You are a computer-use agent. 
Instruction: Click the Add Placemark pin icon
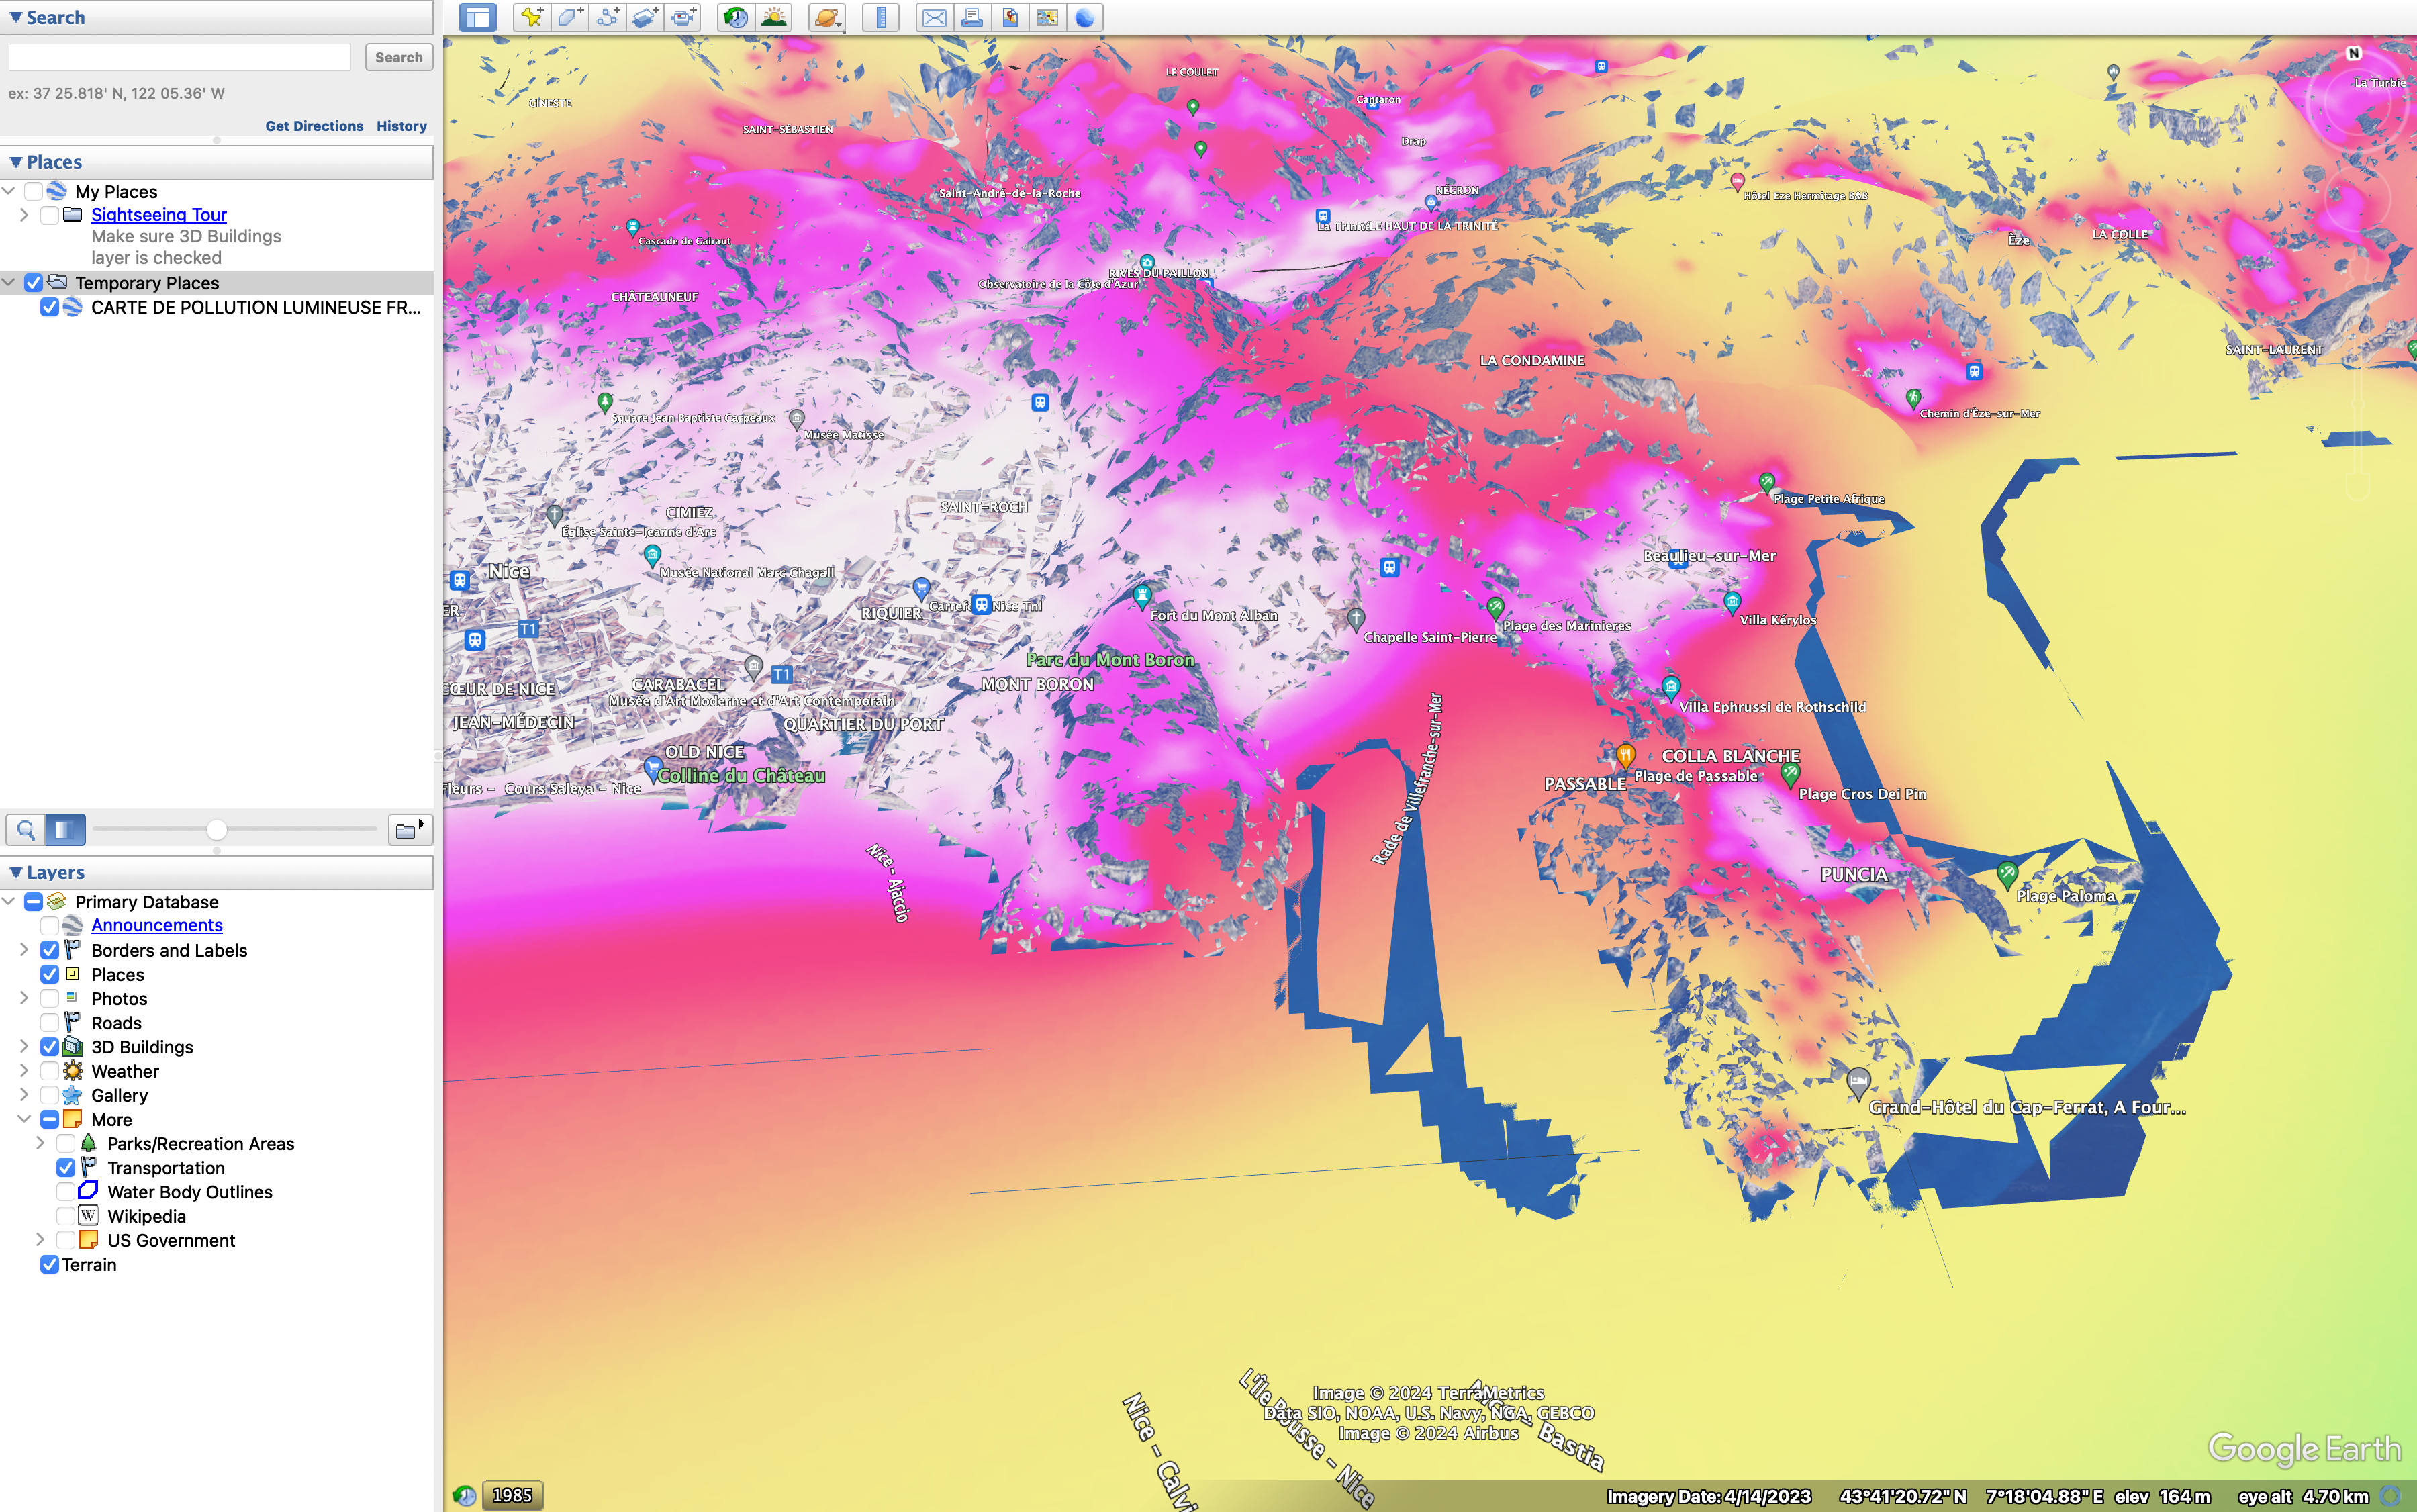532,17
